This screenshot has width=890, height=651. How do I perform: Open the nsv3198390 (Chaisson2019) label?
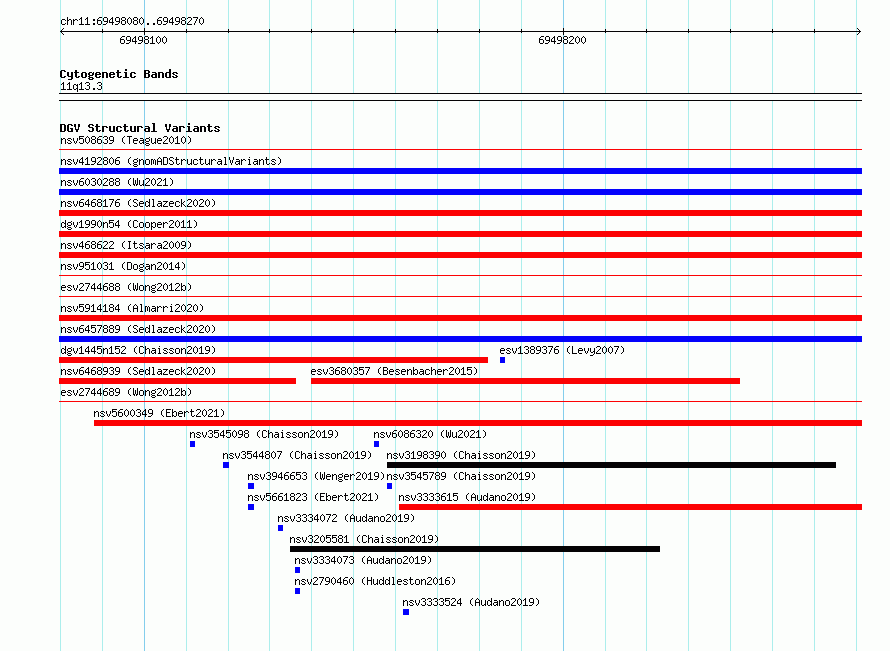coord(461,455)
